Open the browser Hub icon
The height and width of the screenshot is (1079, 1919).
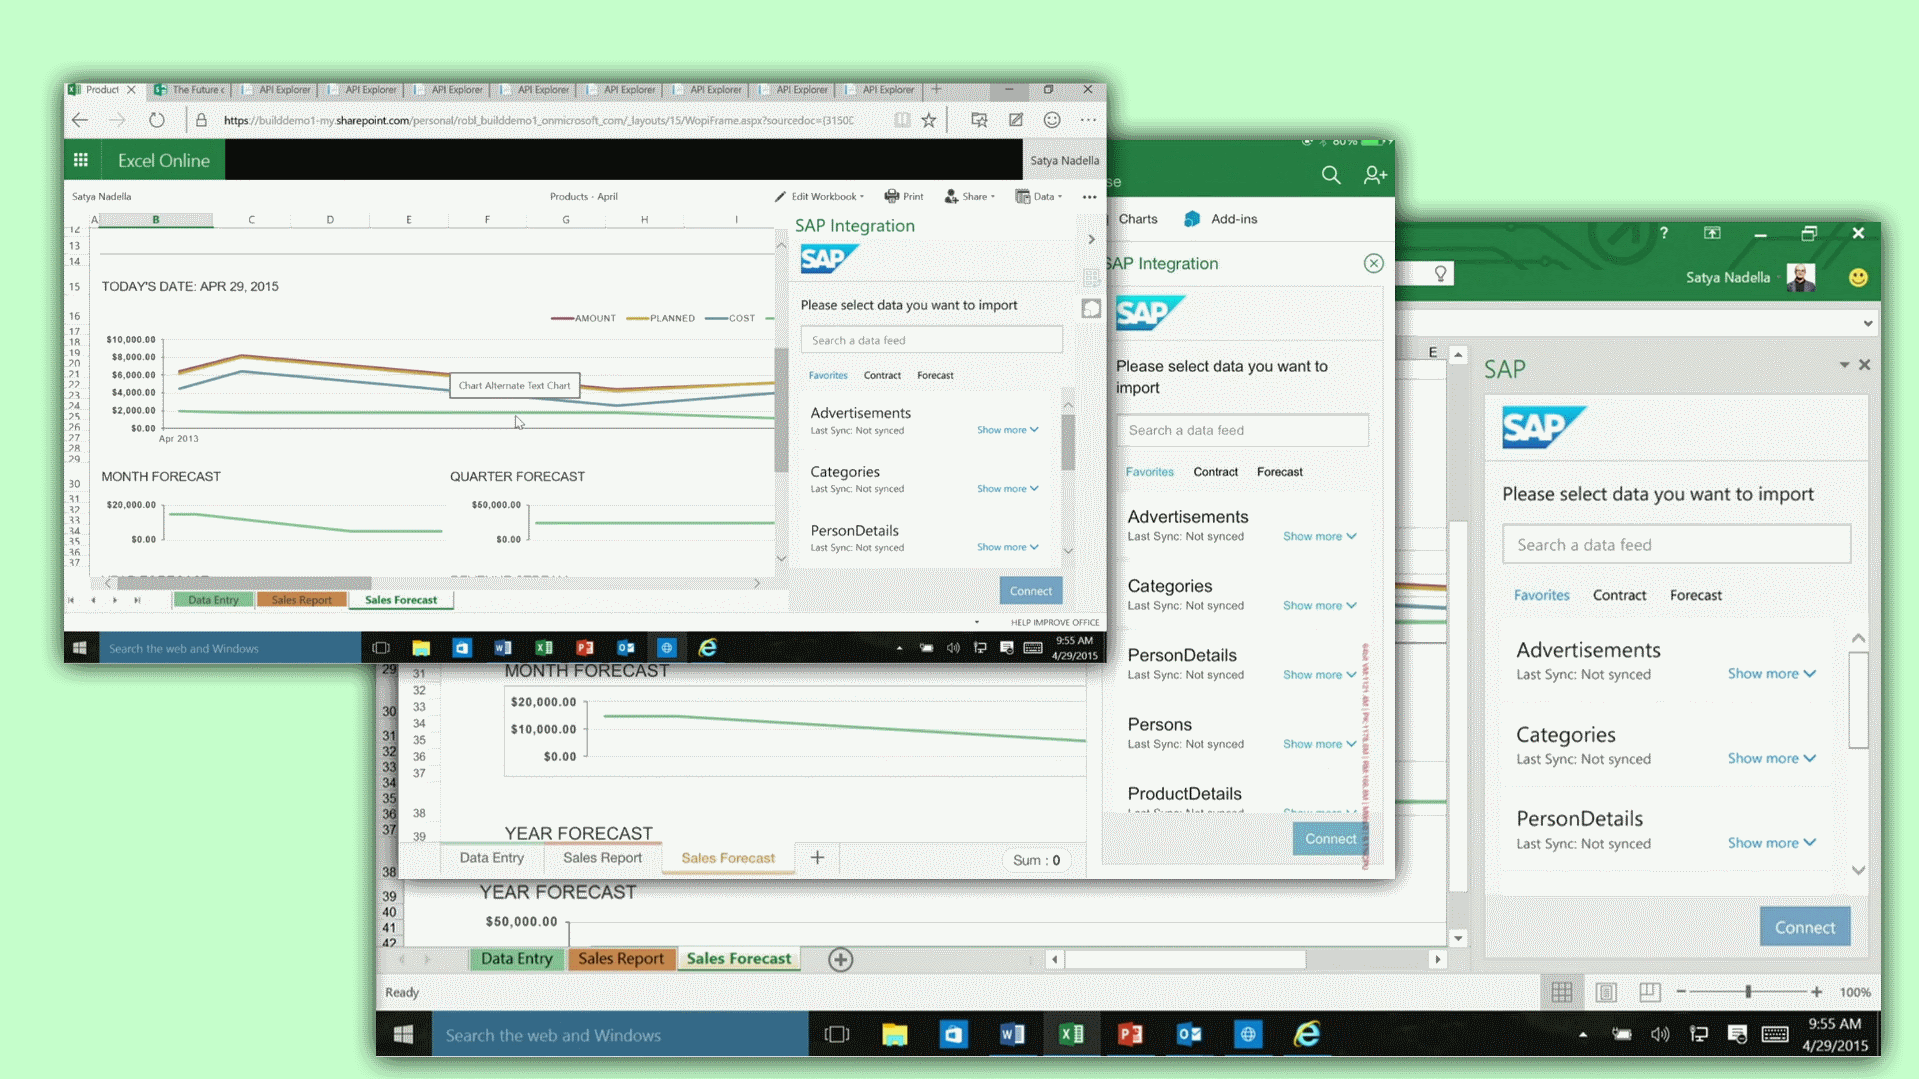tap(979, 120)
